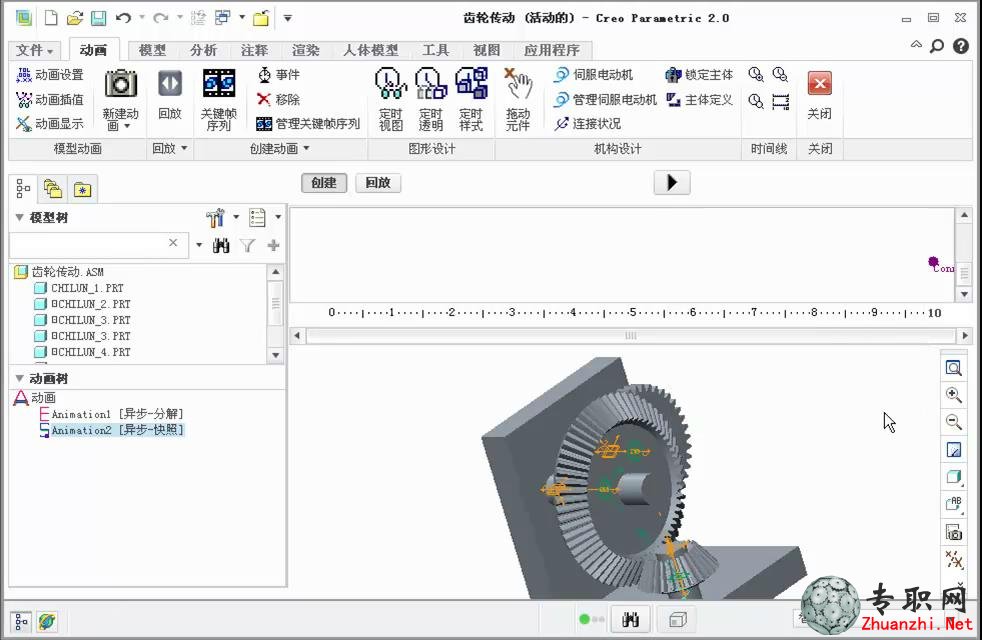
Task: Click the timeline frame range icon
Action: click(x=780, y=101)
